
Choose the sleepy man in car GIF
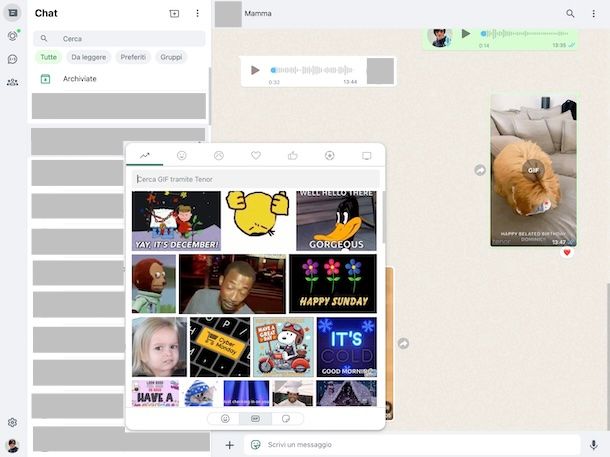coord(232,284)
